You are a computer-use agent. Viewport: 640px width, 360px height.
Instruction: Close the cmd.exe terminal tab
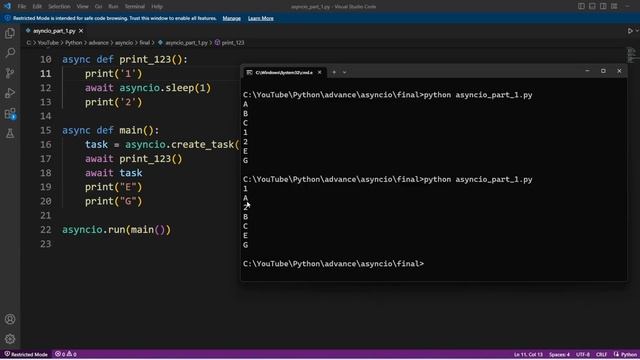coord(320,72)
